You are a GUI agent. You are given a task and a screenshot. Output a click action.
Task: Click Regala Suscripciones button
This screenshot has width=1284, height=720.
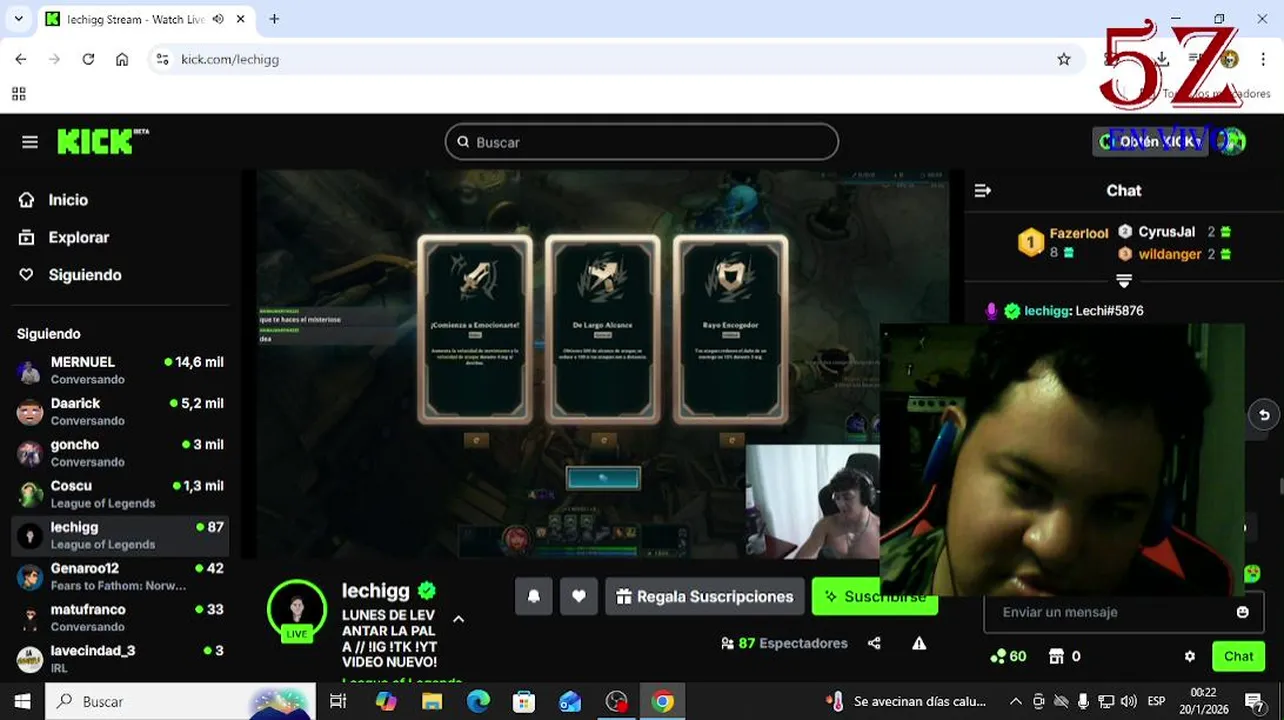coord(705,596)
